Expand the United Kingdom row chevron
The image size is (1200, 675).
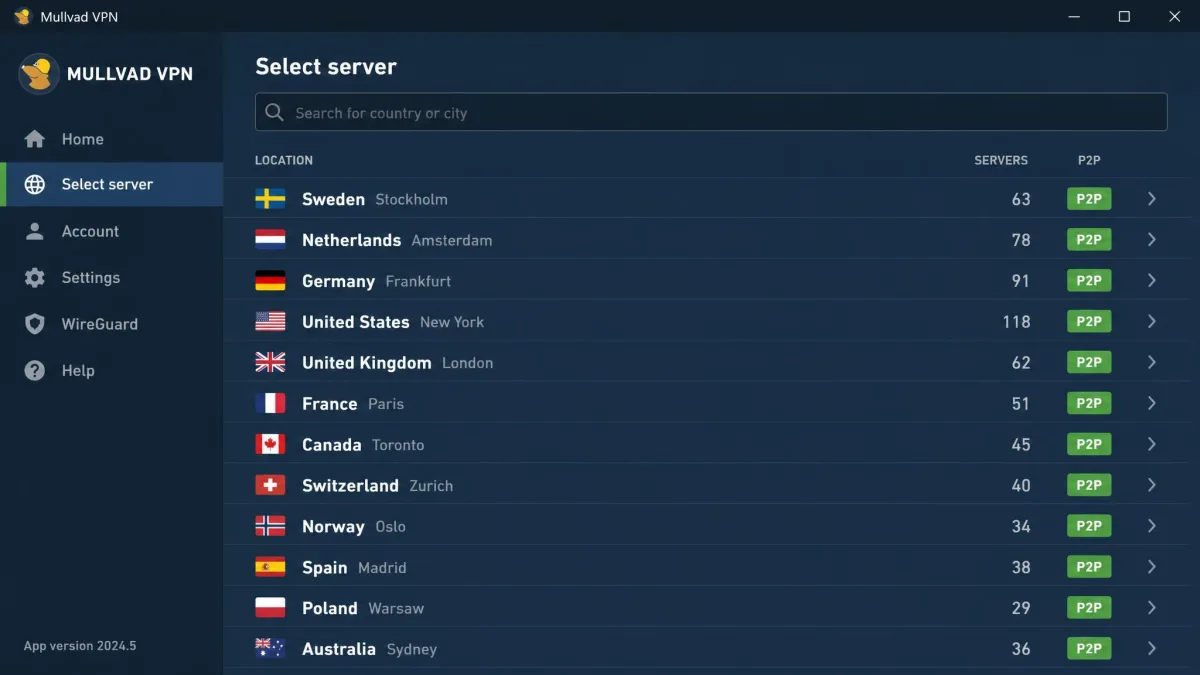[x=1152, y=362]
